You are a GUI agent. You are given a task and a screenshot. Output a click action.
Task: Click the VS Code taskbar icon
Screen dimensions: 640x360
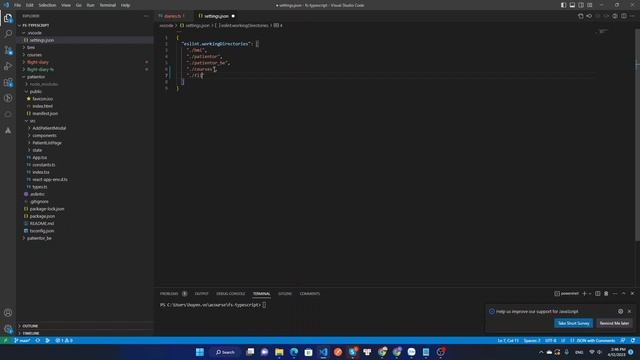[323, 352]
